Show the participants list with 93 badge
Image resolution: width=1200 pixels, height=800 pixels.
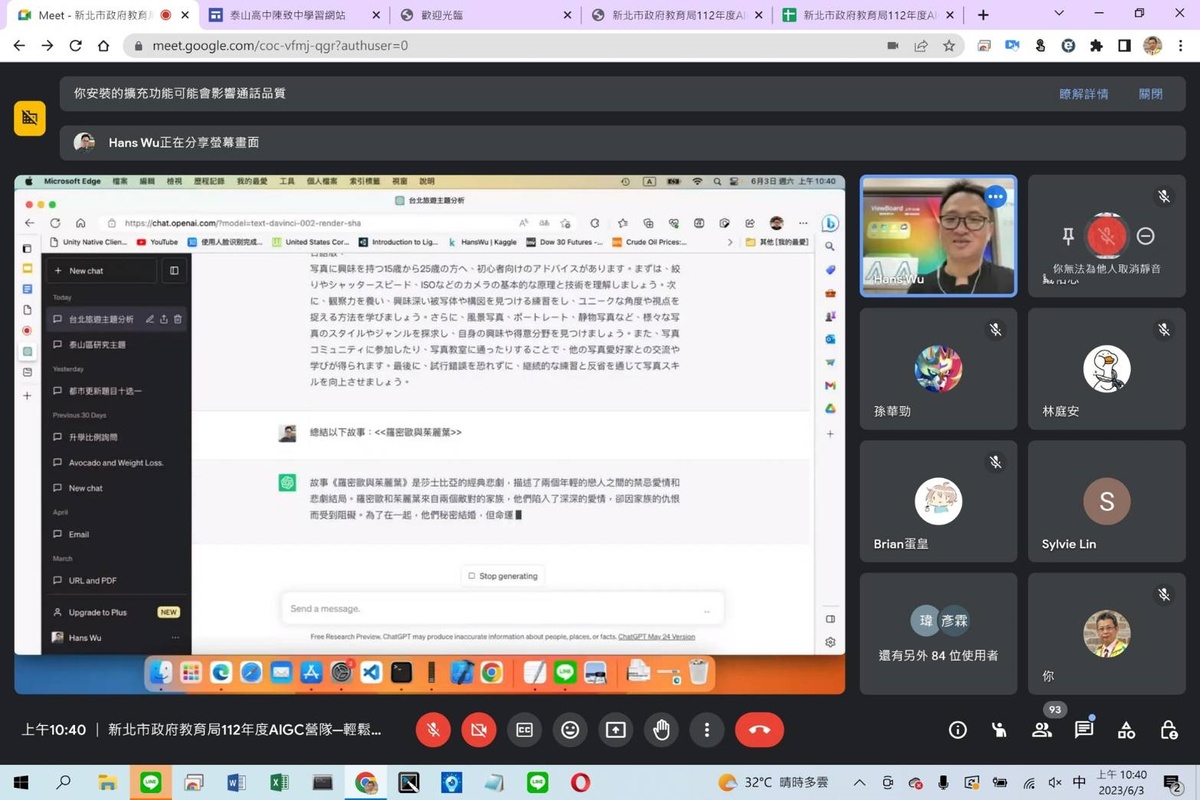pyautogui.click(x=1042, y=728)
